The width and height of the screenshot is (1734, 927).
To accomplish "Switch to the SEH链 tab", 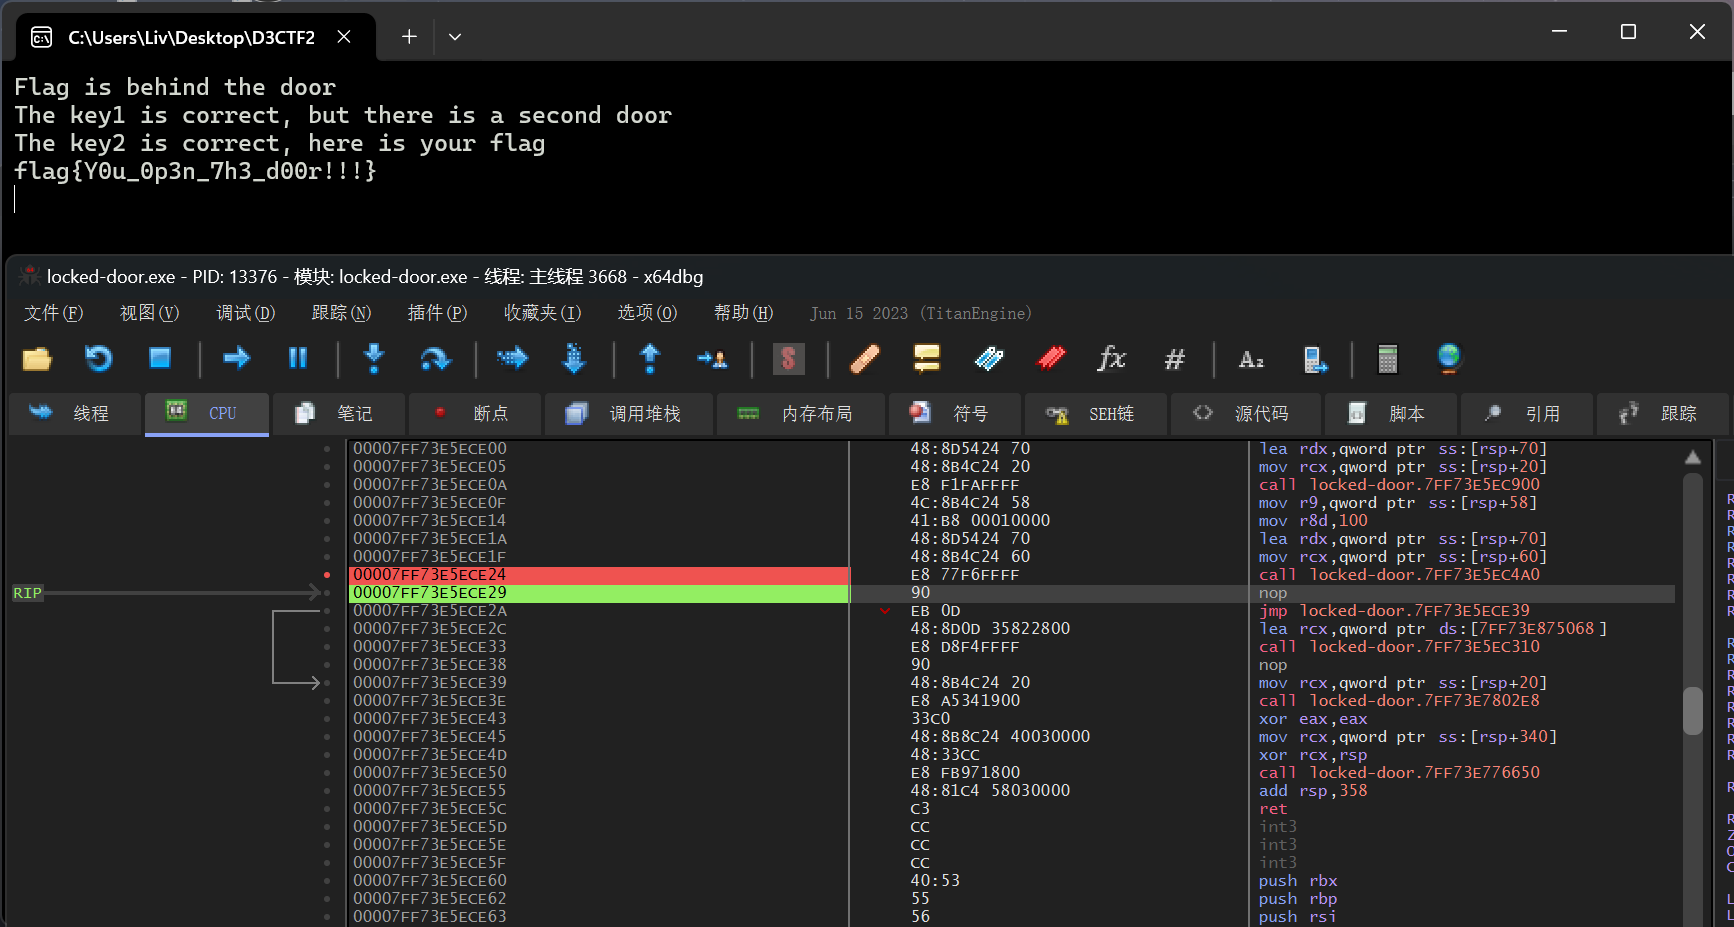I will point(1095,414).
